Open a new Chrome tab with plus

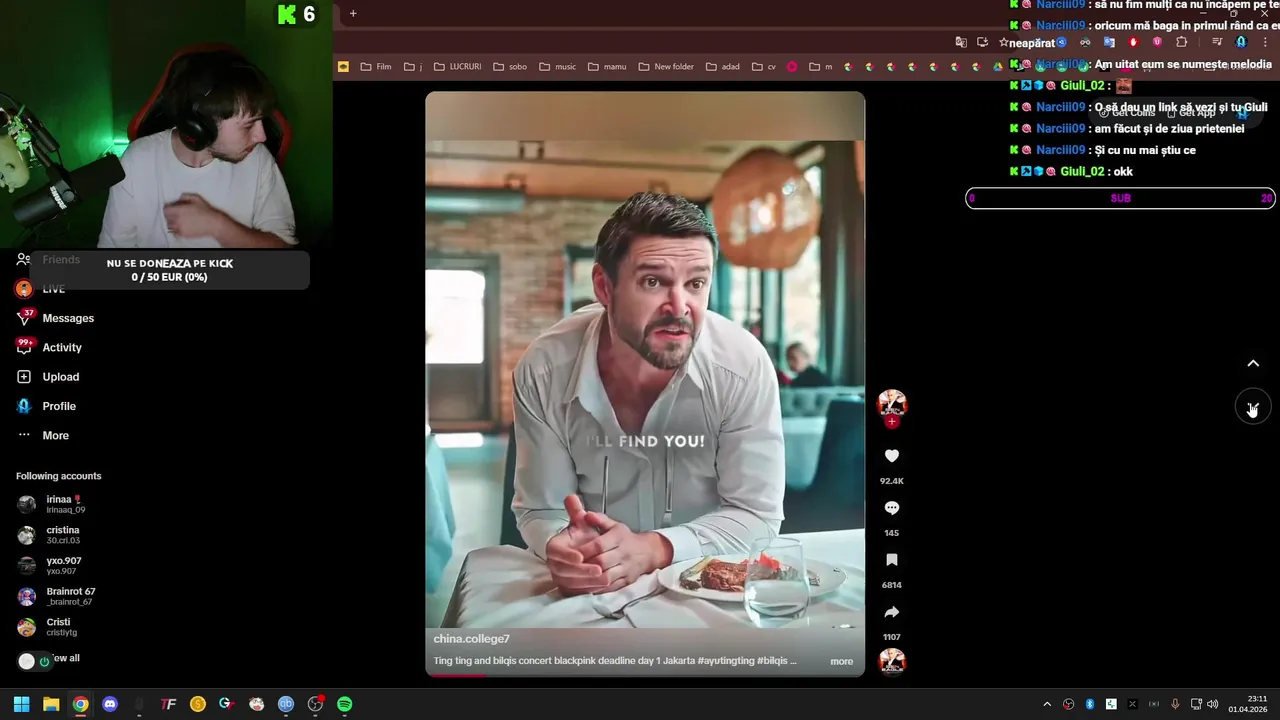pyautogui.click(x=353, y=13)
